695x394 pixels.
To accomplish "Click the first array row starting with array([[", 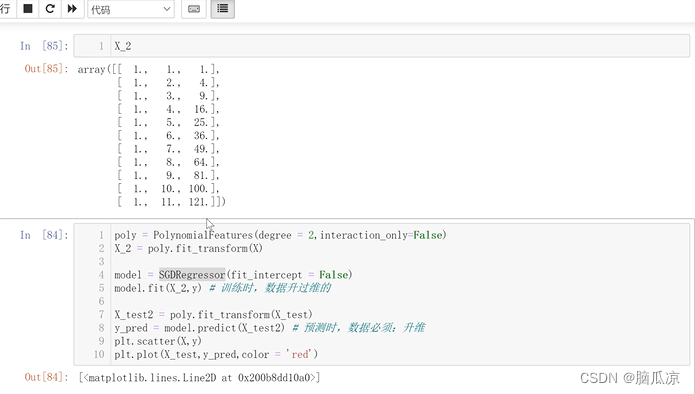I will point(148,69).
